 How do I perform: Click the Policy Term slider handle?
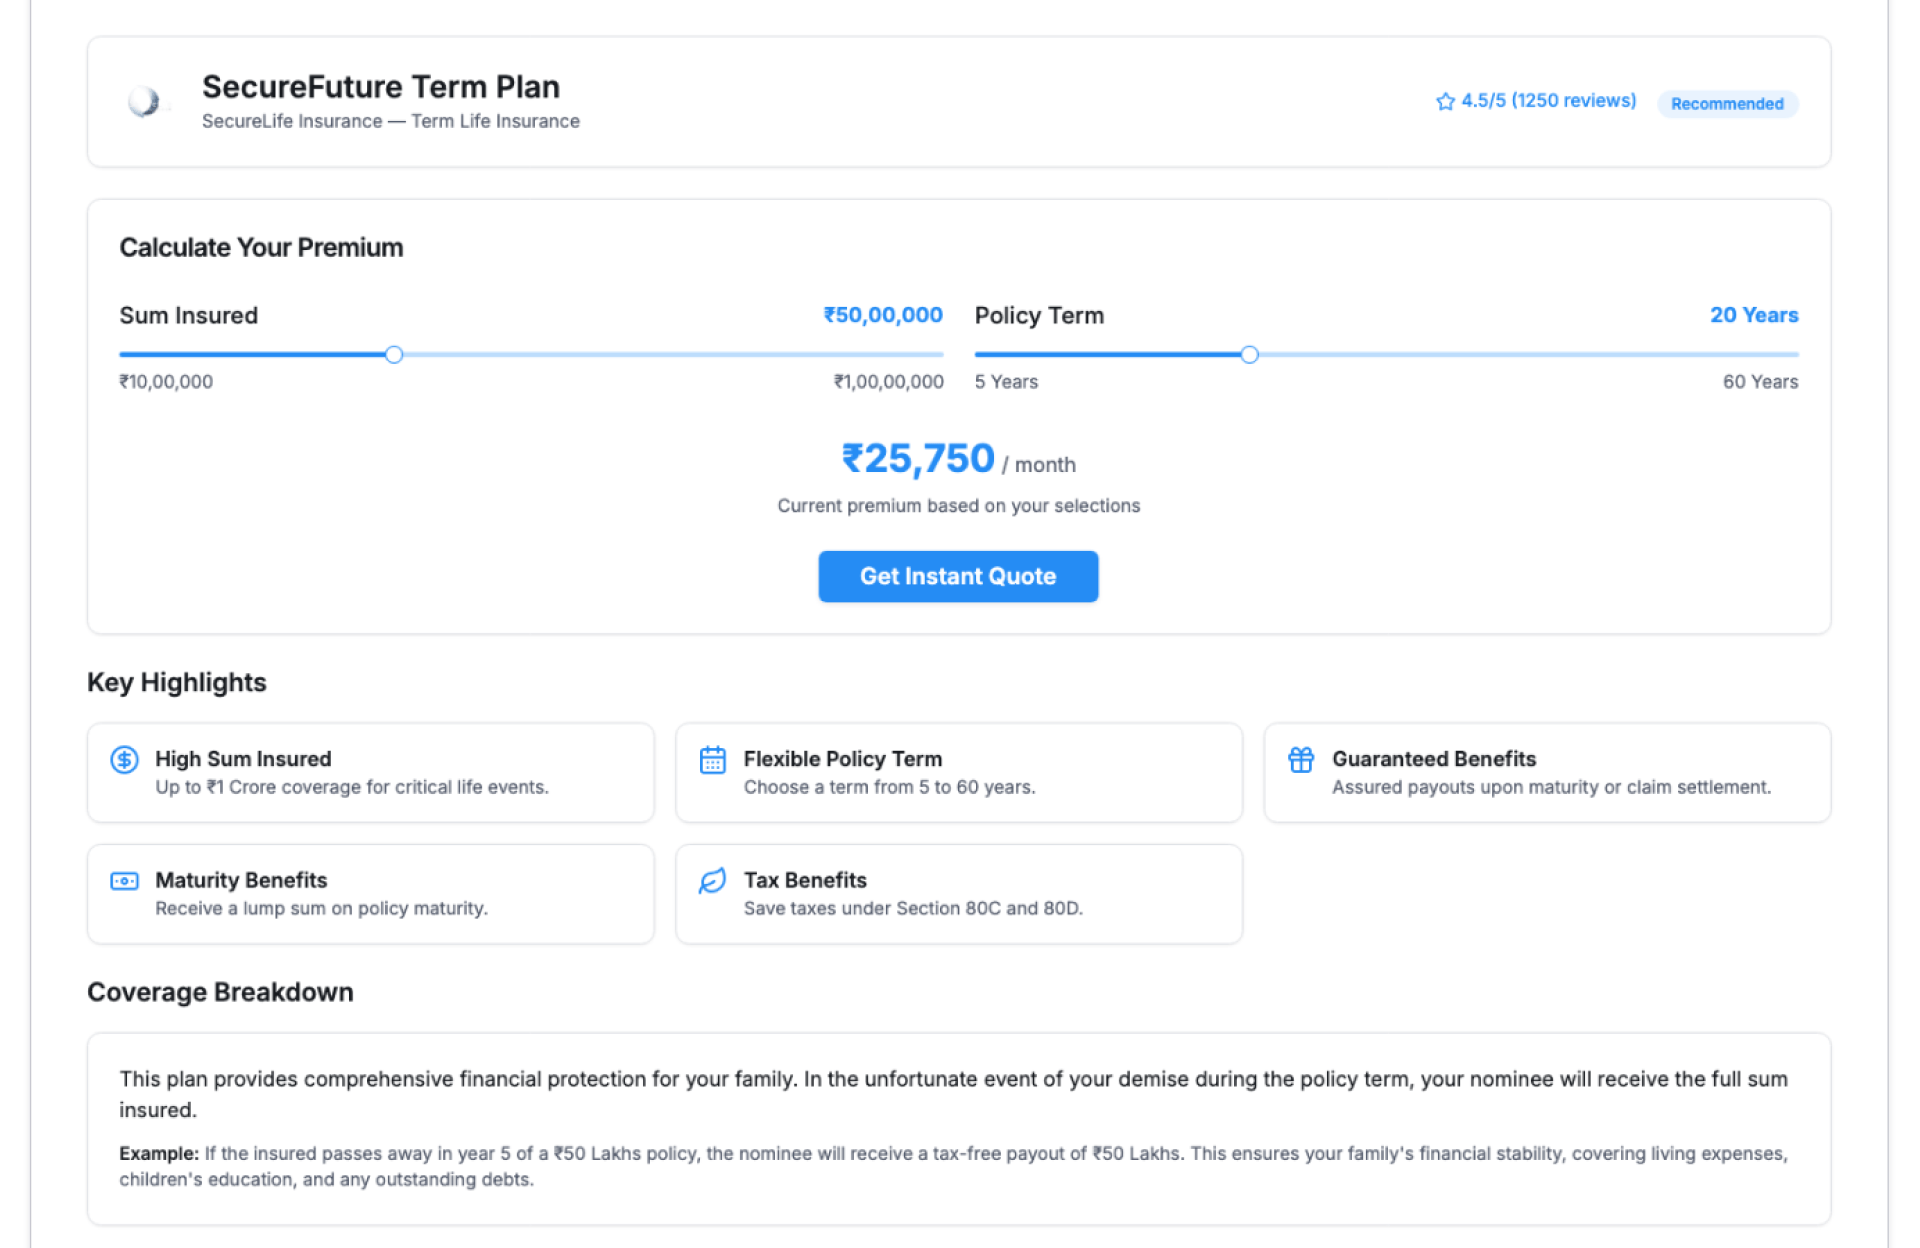[1249, 355]
